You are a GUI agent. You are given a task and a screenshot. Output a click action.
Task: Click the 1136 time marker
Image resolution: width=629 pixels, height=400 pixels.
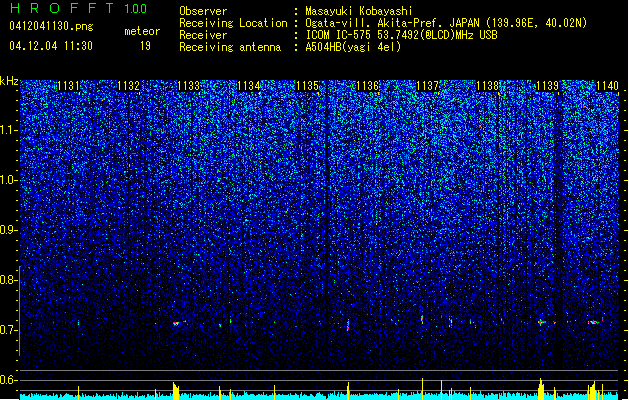pyautogui.click(x=367, y=86)
